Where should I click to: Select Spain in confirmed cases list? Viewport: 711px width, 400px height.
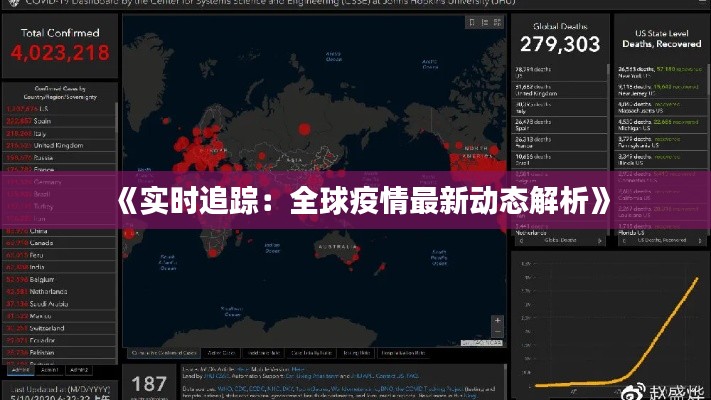[59, 121]
